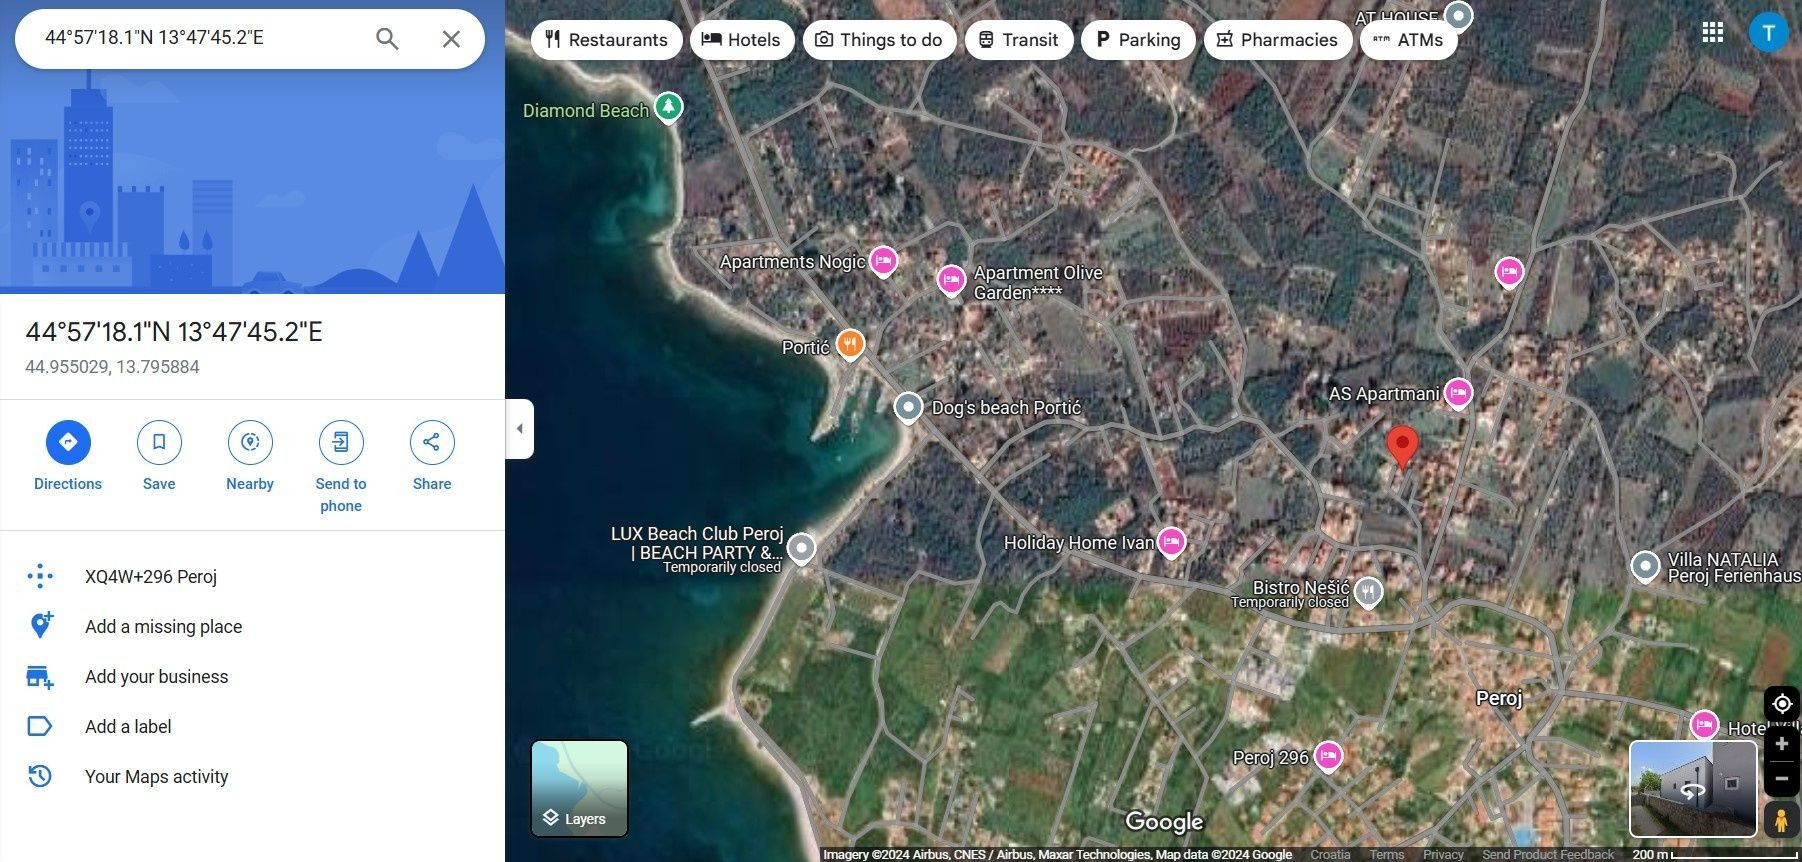Open Google apps grid

coord(1712,32)
